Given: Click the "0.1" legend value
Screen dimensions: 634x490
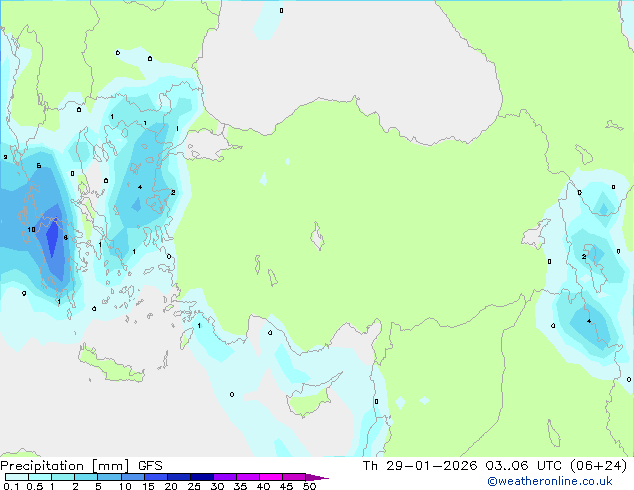Looking at the screenshot, I should click(11, 486).
